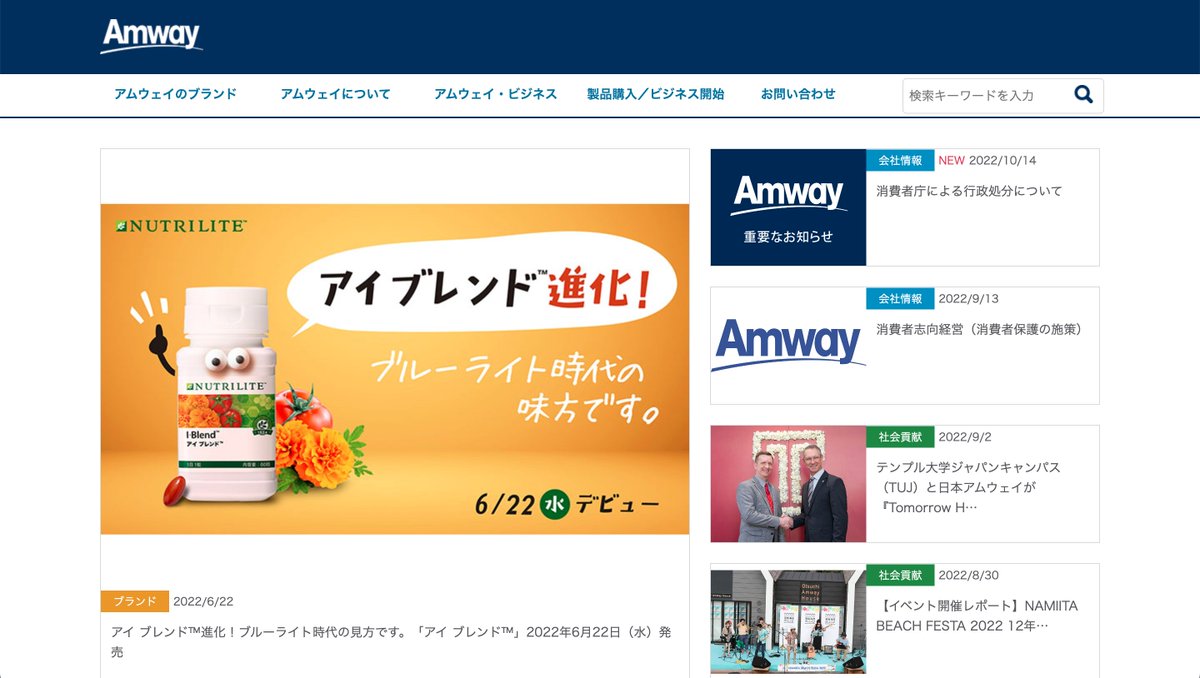Viewport: 1200px width, 678px height.
Task: Click the 会社情報 tag dated 2022/9/13
Action: 900,298
